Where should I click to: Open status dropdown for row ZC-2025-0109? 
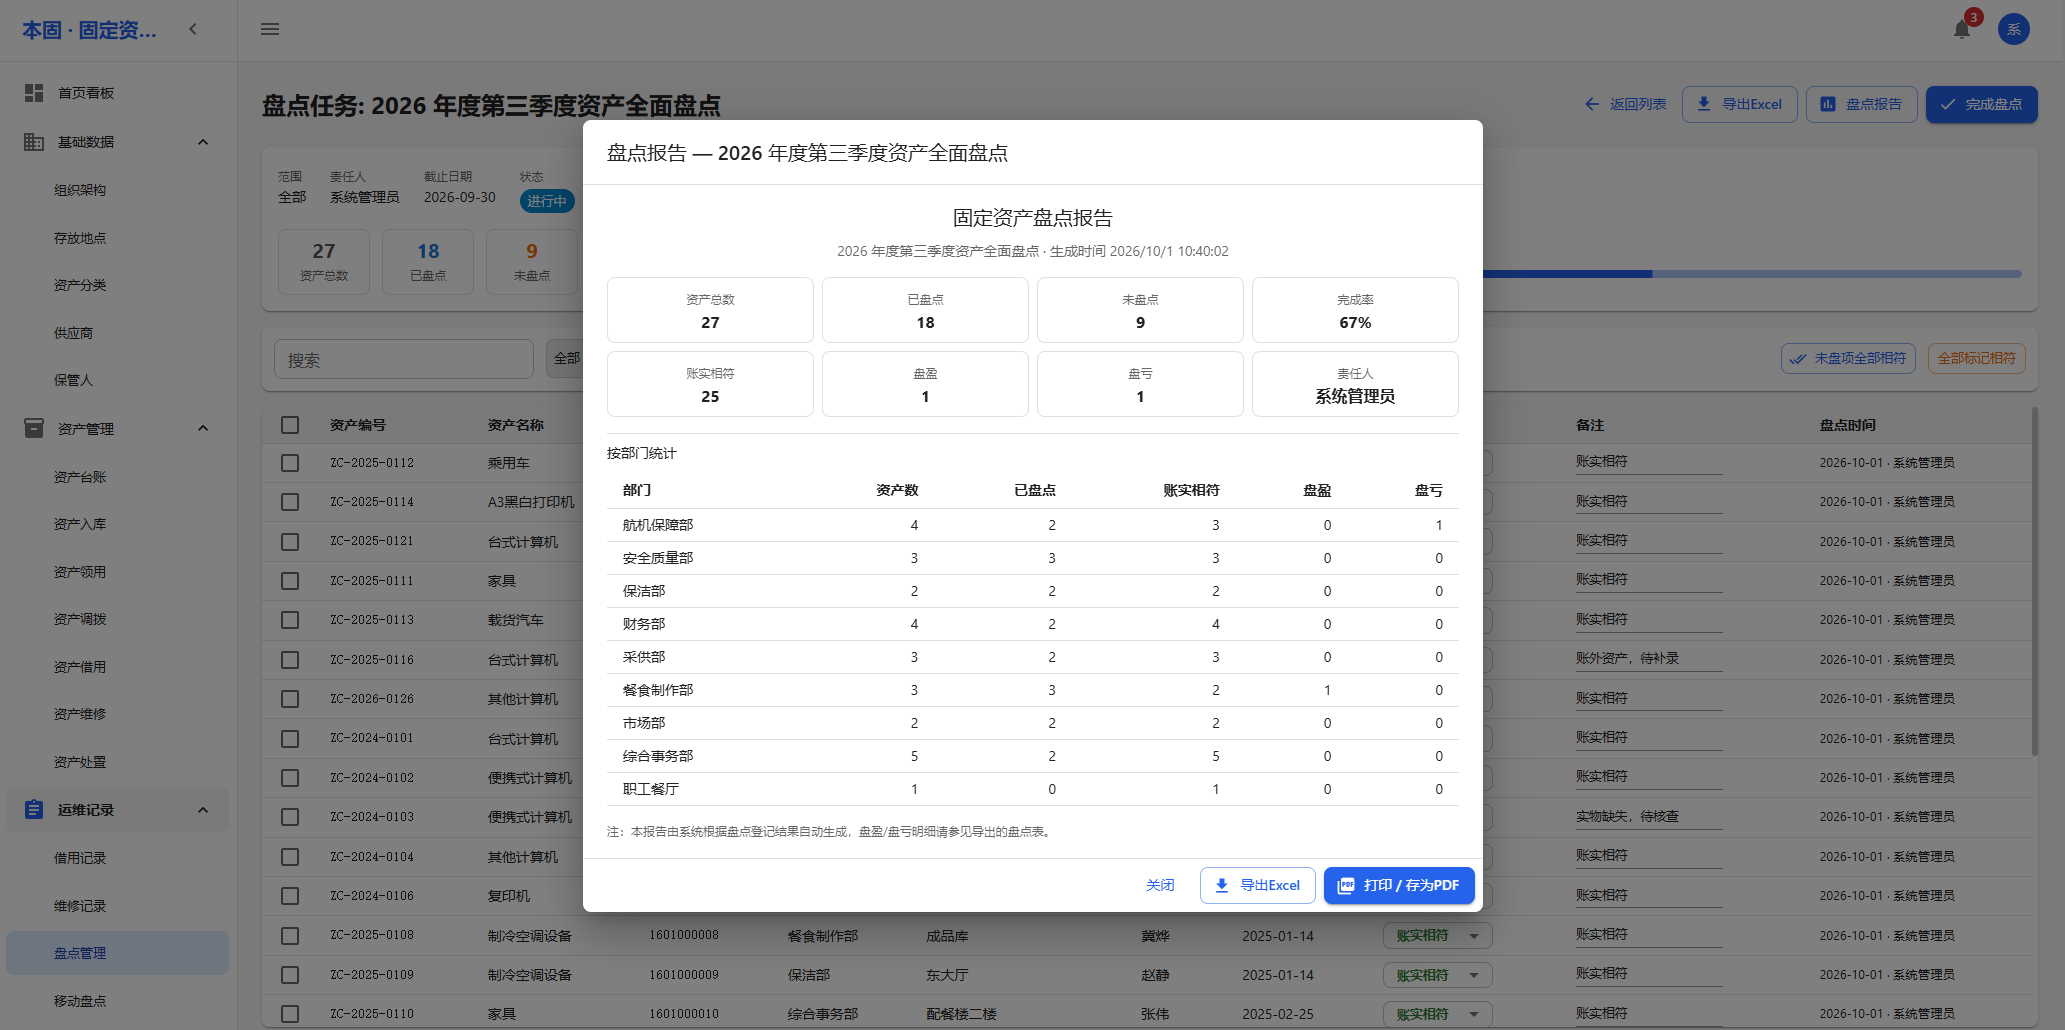tap(1438, 975)
